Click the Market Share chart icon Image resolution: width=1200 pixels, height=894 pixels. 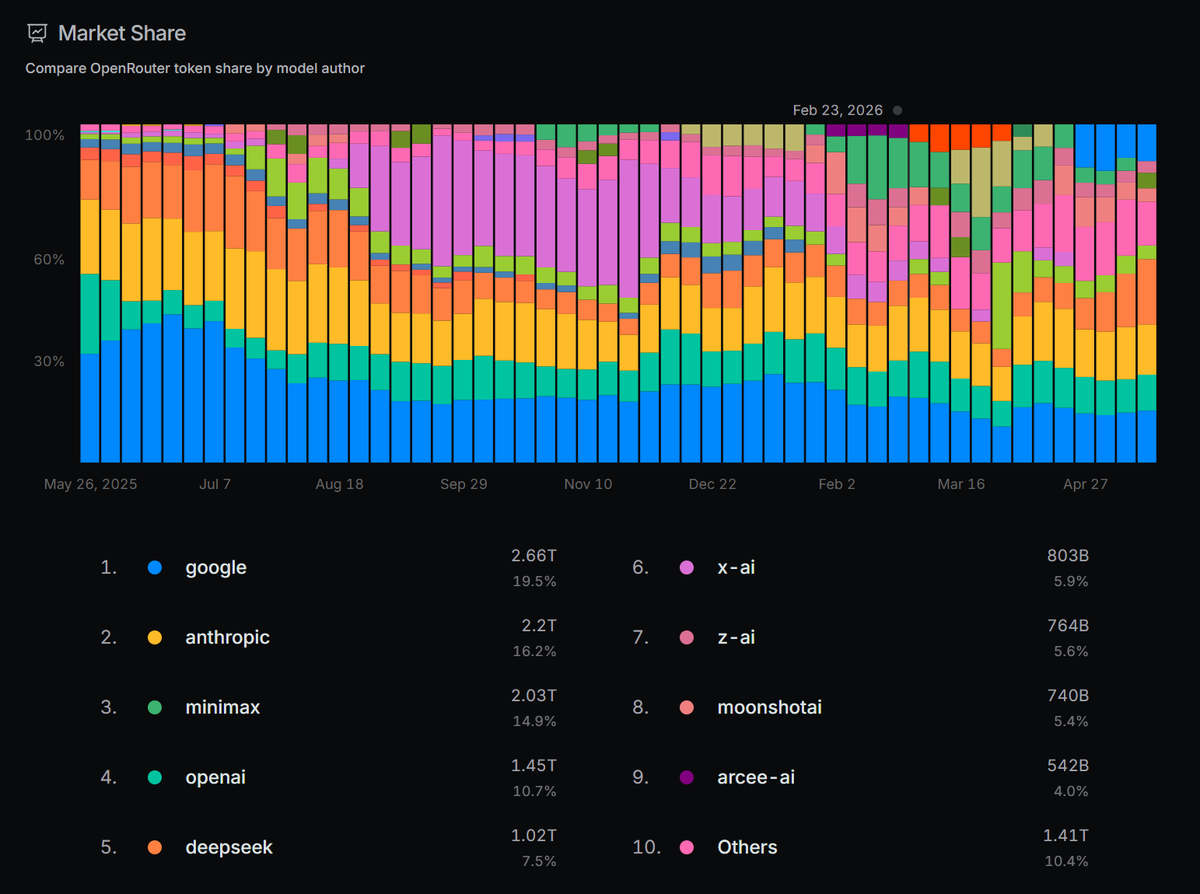click(37, 33)
